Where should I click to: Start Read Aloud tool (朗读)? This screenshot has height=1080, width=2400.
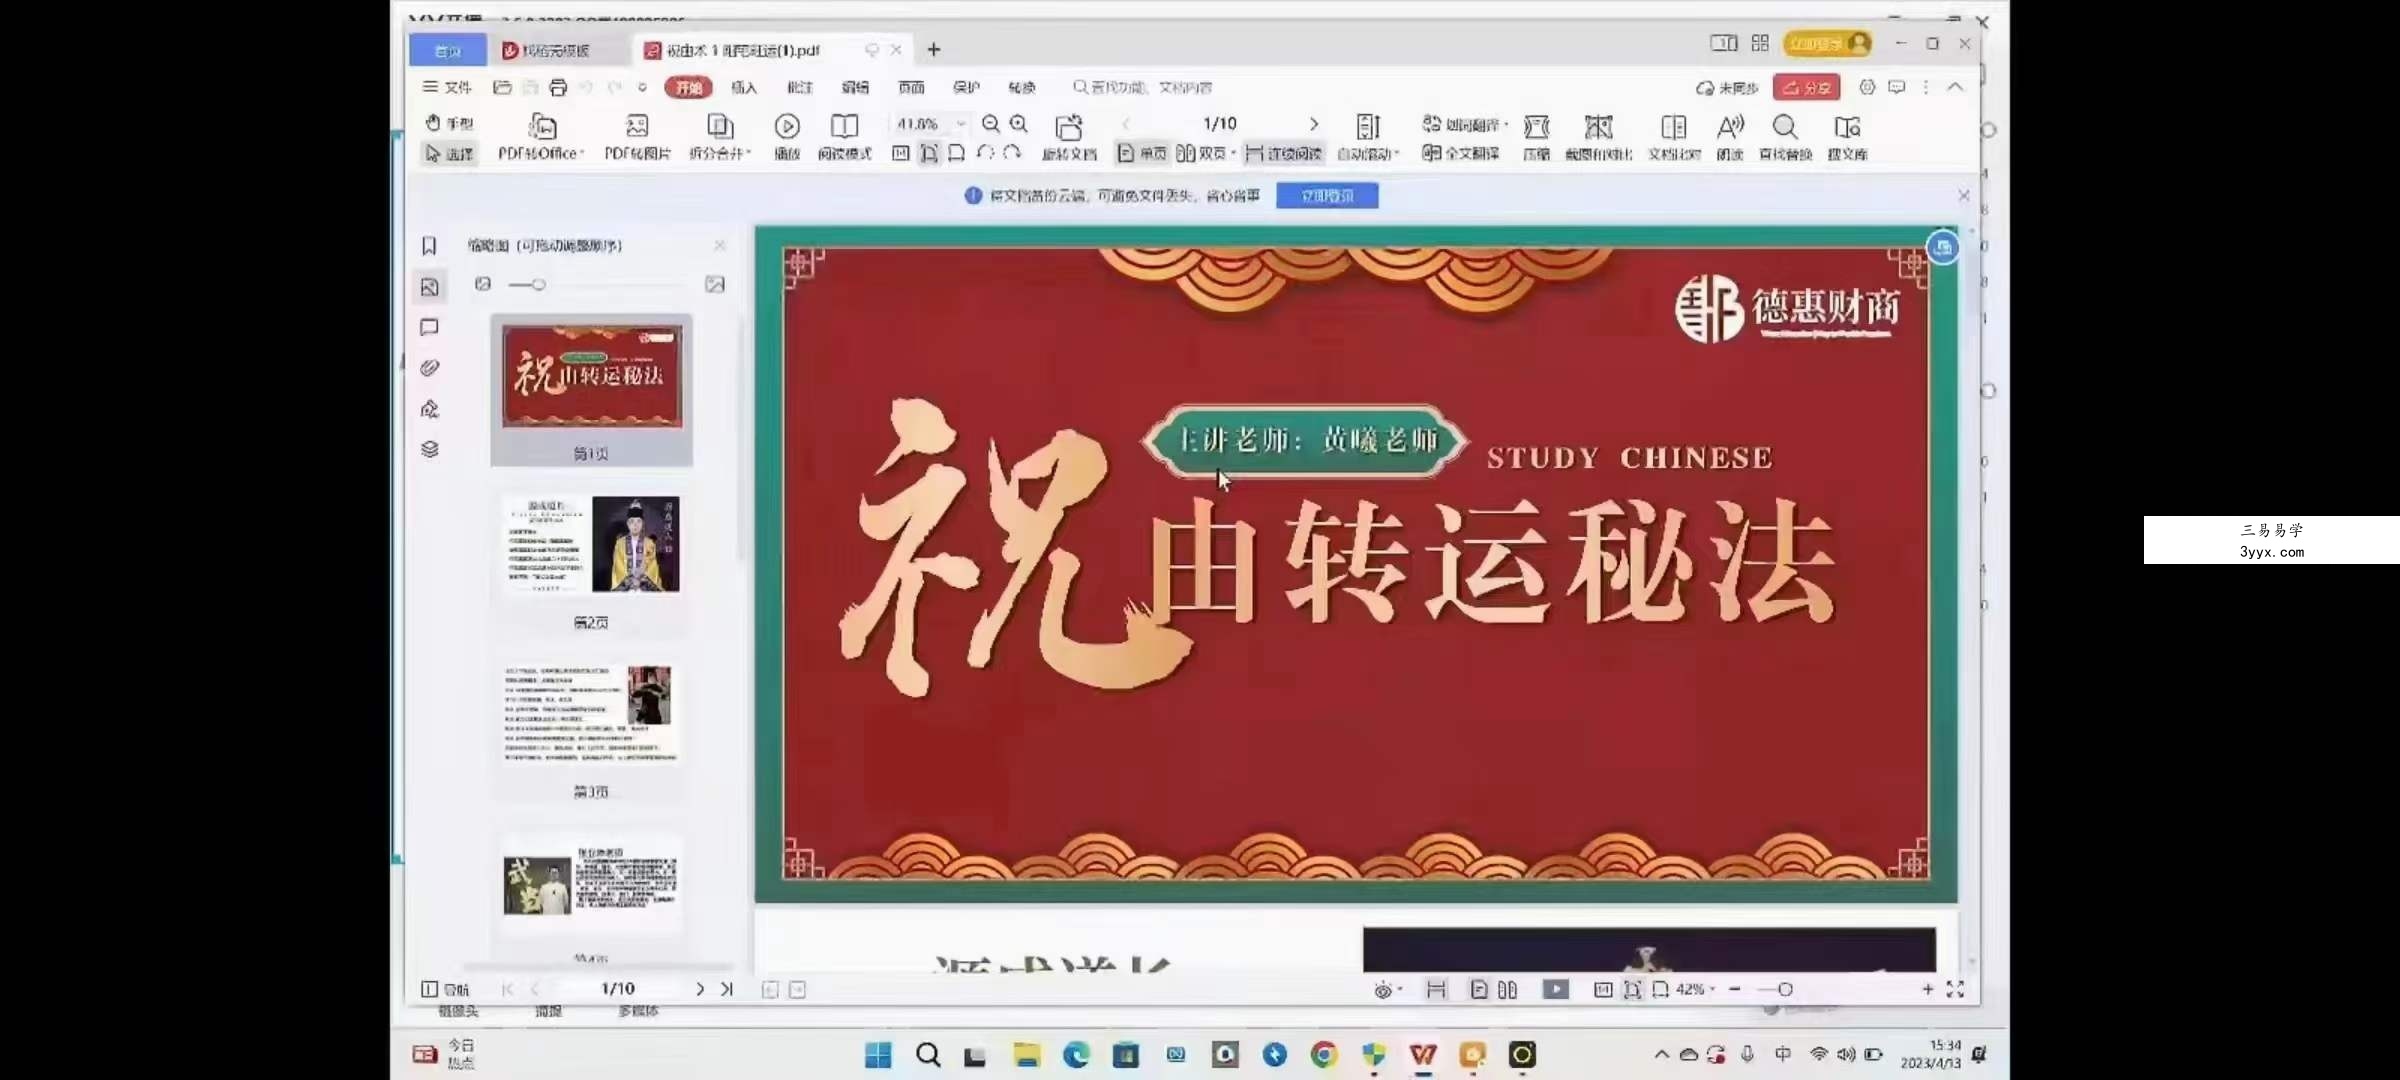[x=1730, y=136]
